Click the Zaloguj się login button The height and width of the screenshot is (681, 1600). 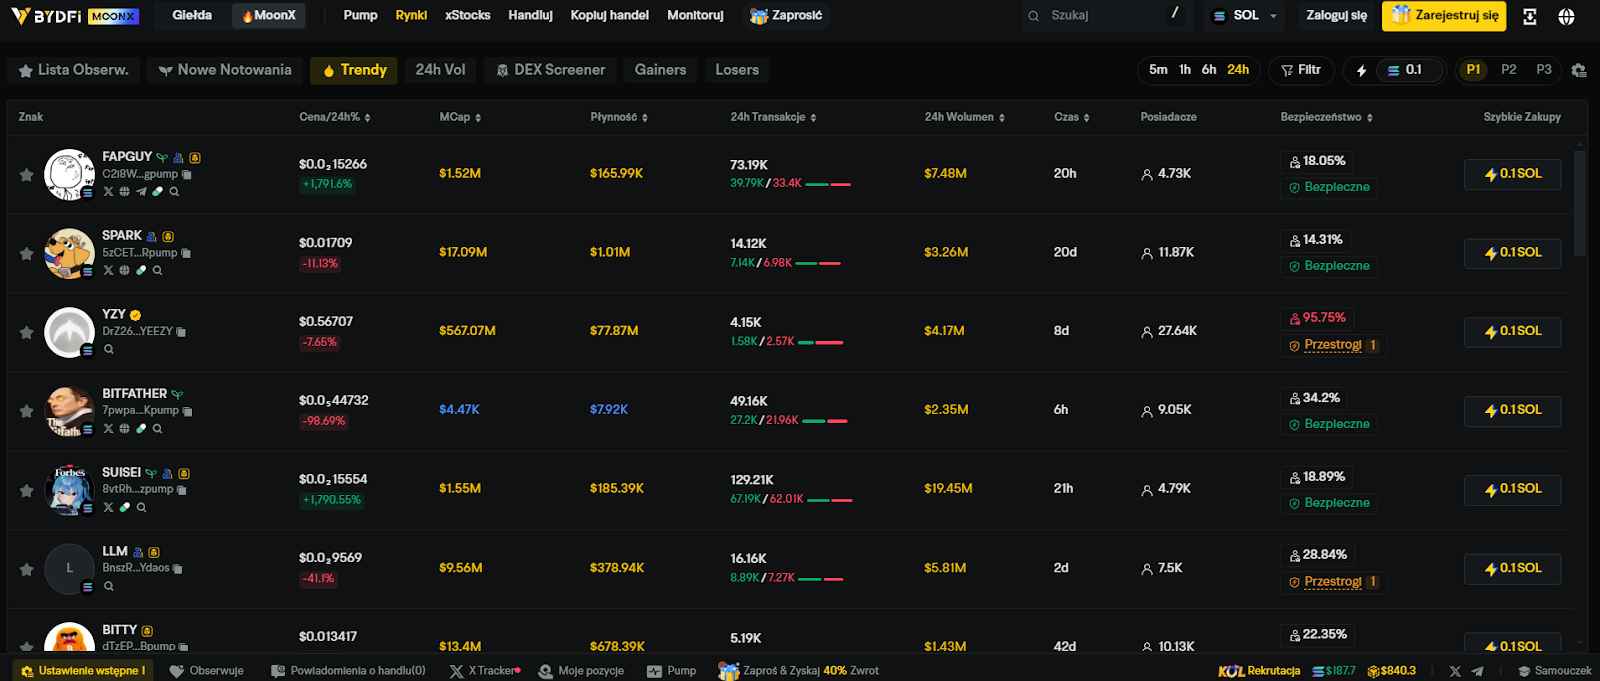click(1337, 16)
